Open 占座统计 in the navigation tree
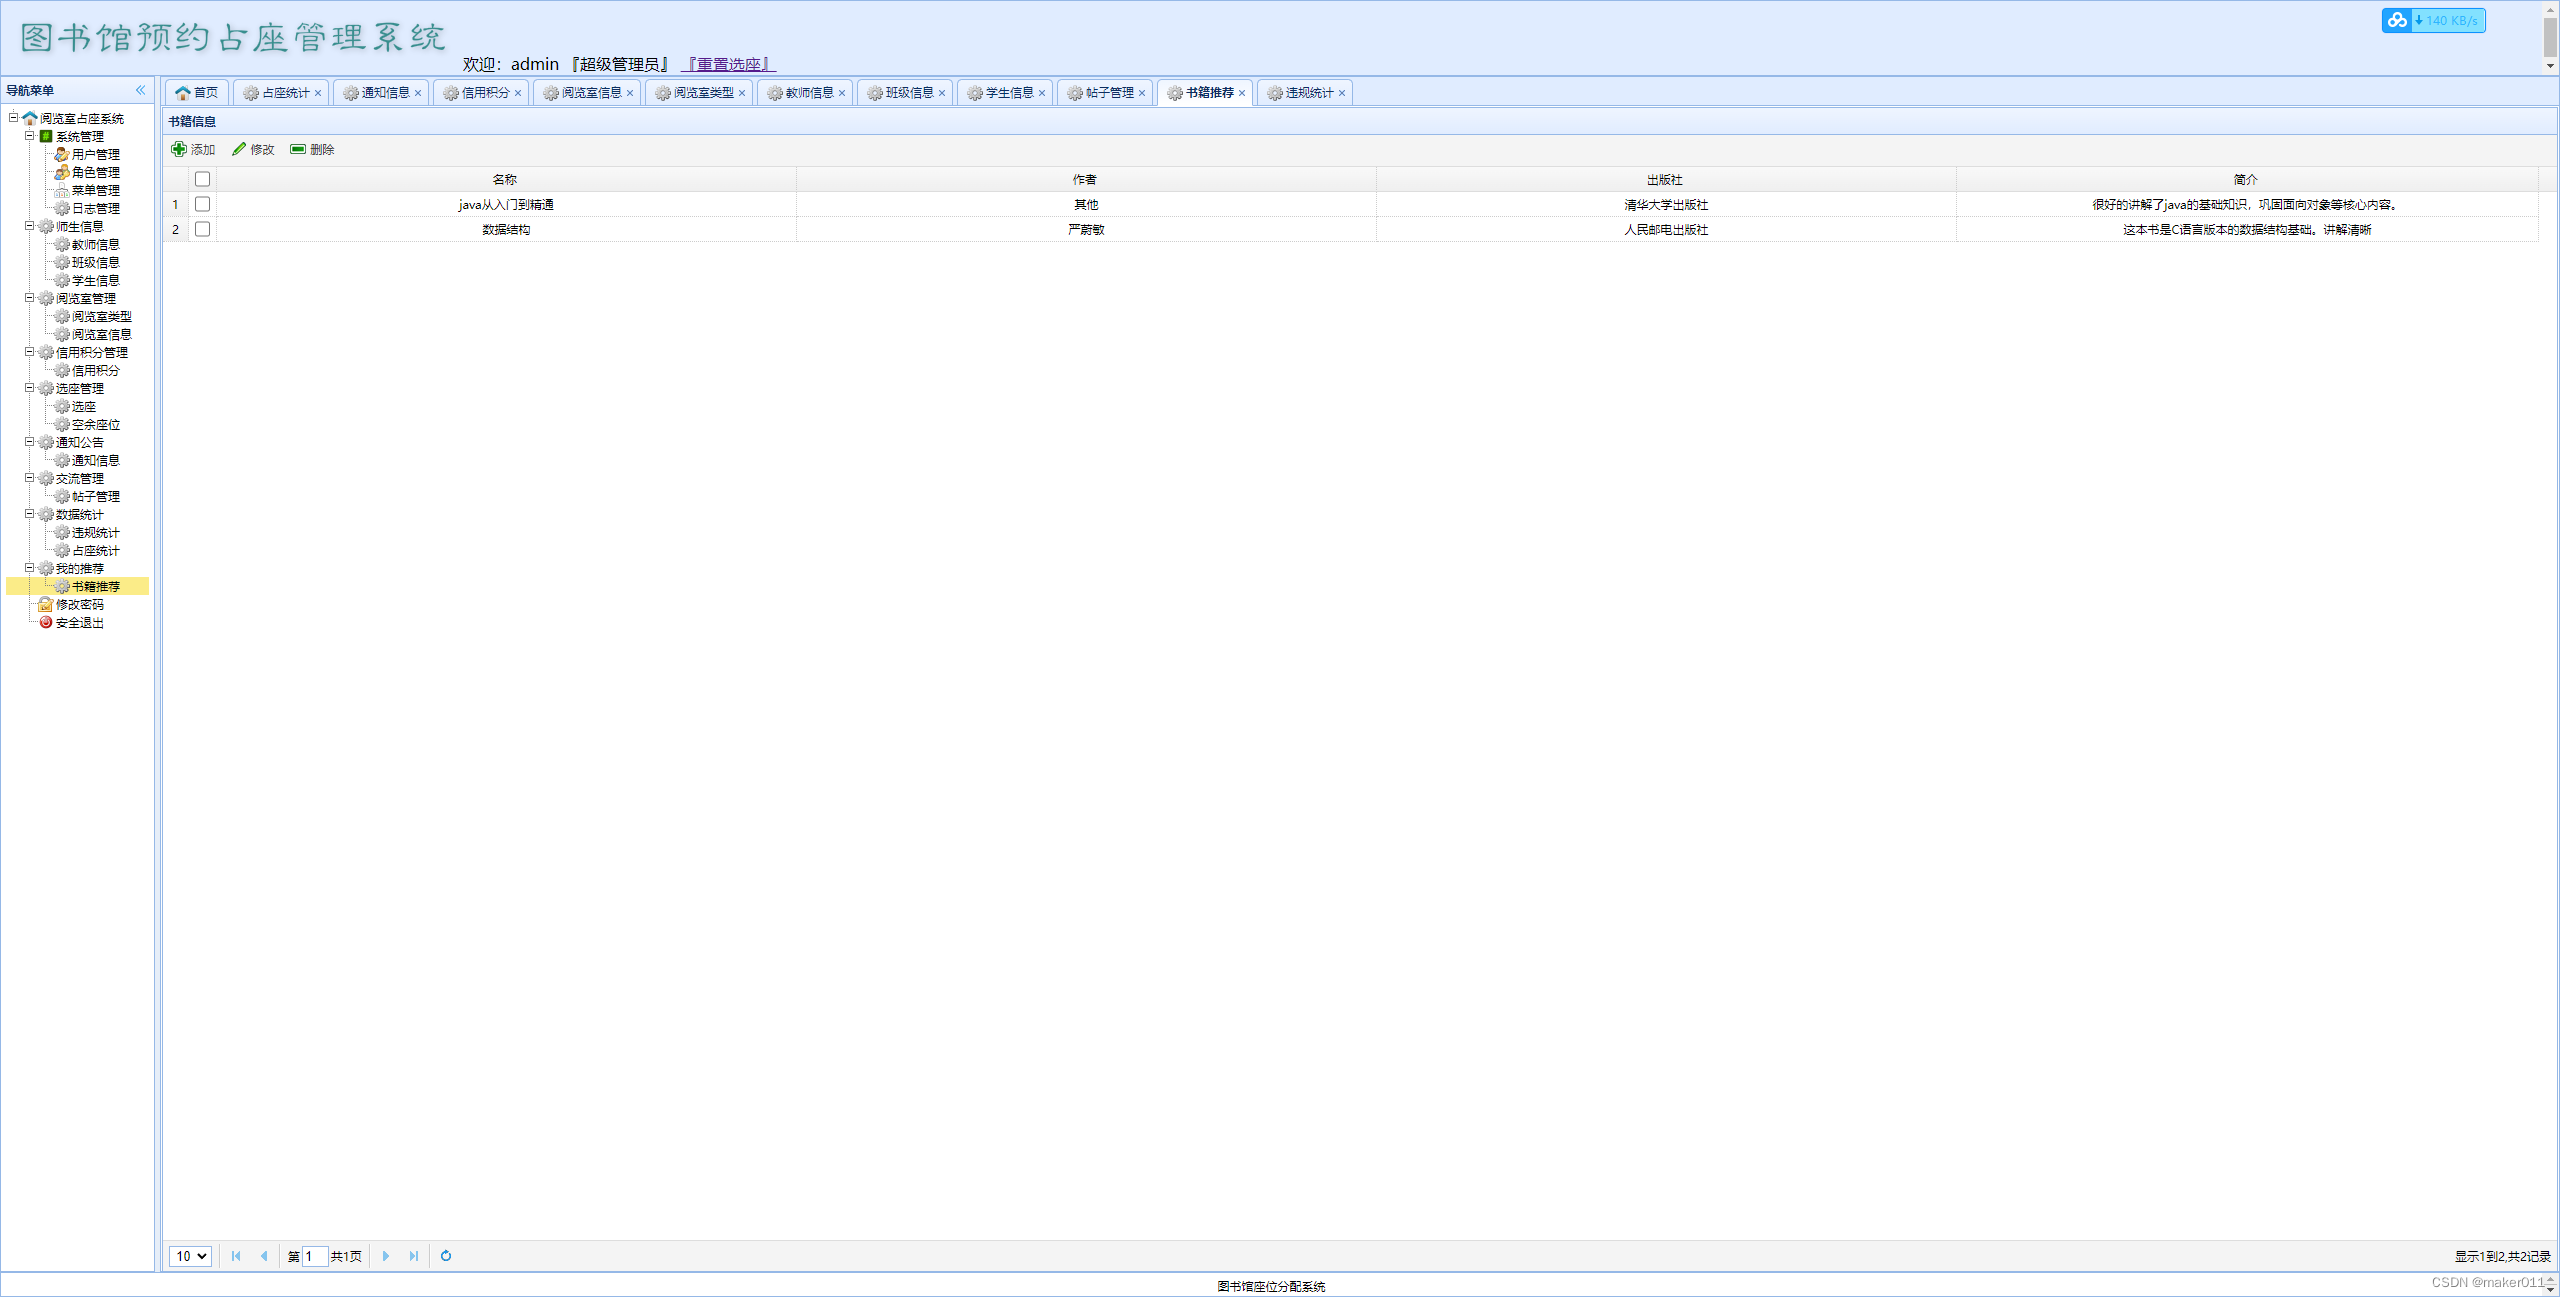This screenshot has height=1297, width=2560. coord(96,550)
